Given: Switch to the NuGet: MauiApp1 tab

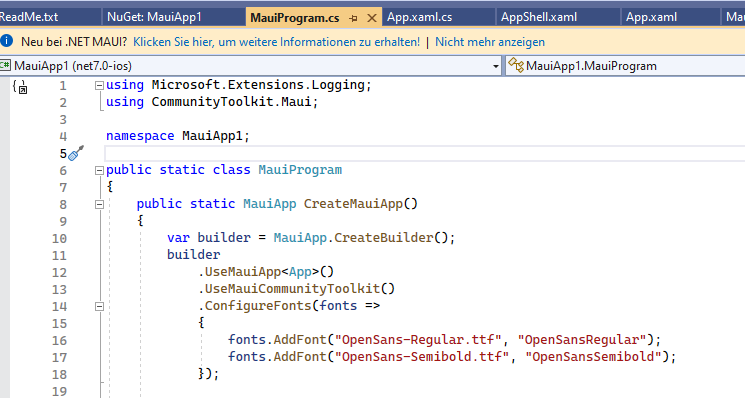Looking at the screenshot, I should pyautogui.click(x=154, y=17).
